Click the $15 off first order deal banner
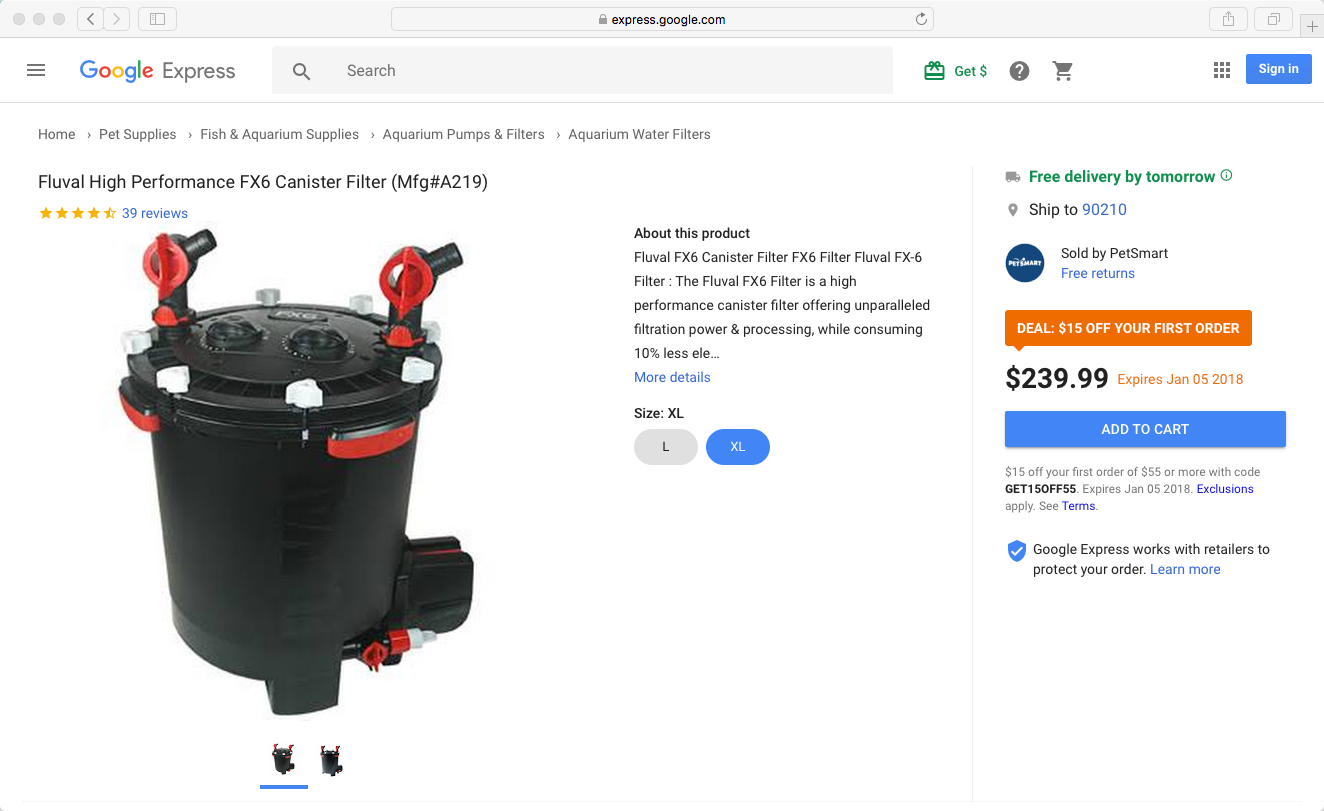 click(1128, 328)
